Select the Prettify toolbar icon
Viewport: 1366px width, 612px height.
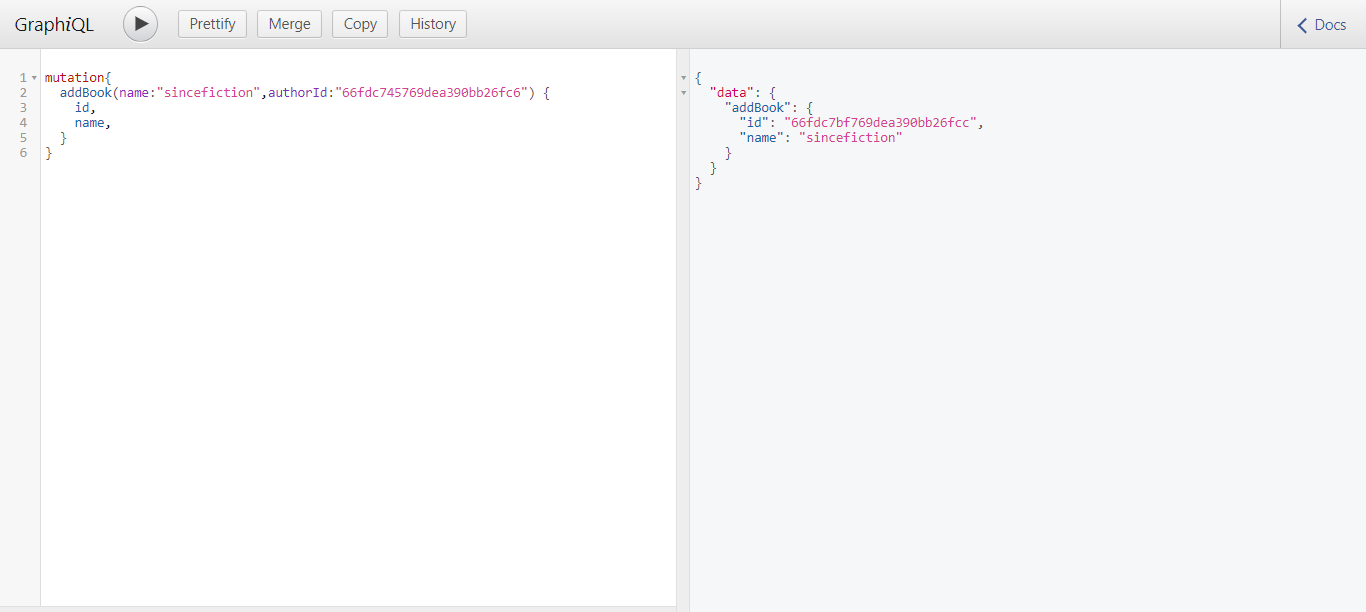[212, 23]
